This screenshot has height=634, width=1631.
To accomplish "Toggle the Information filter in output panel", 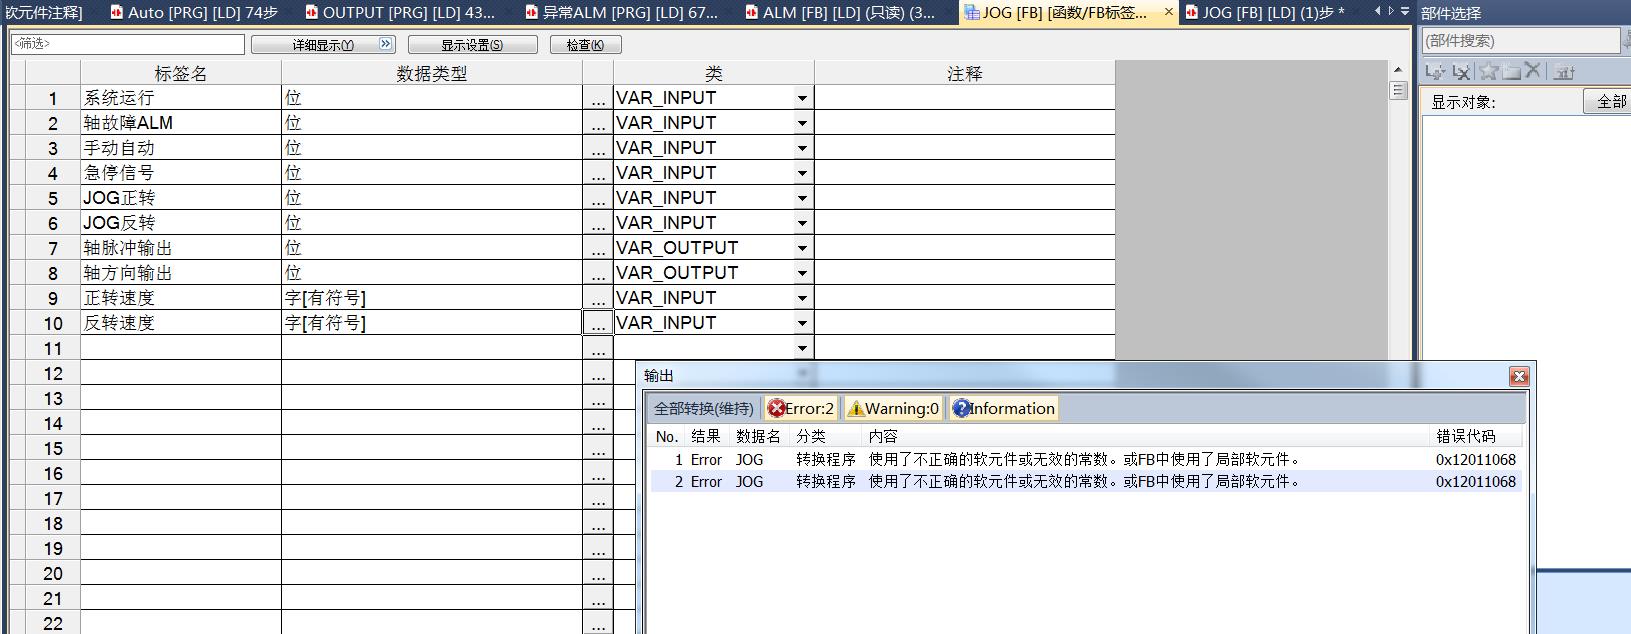I will 1003,408.
